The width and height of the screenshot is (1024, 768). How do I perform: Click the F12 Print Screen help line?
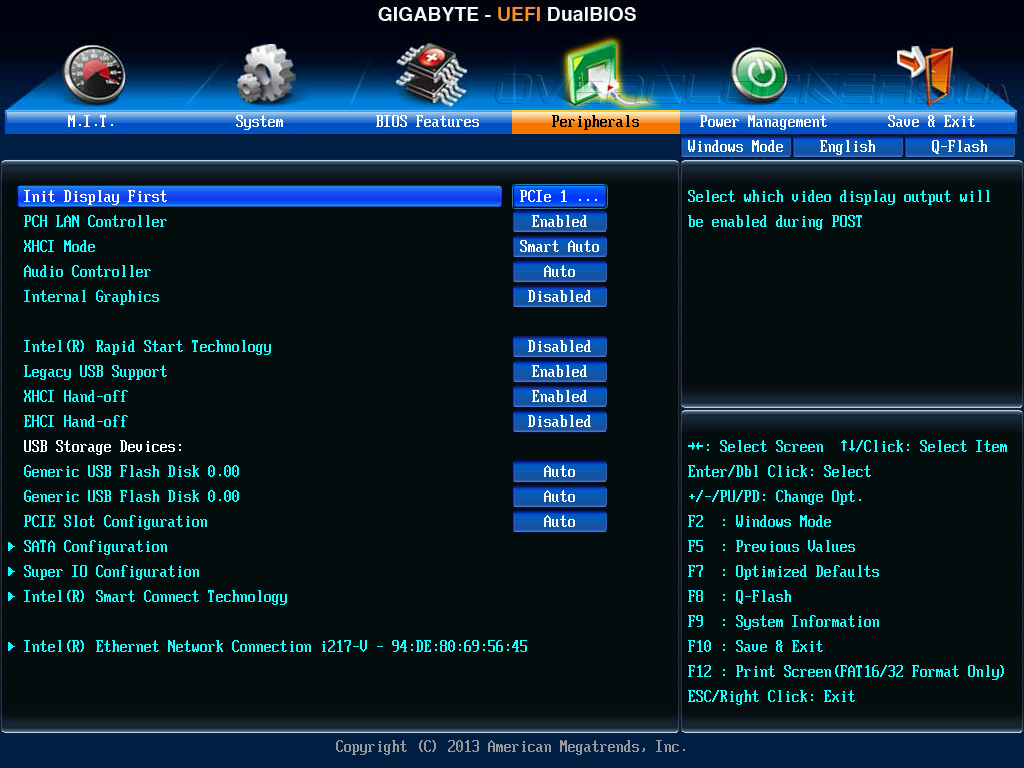(x=846, y=671)
